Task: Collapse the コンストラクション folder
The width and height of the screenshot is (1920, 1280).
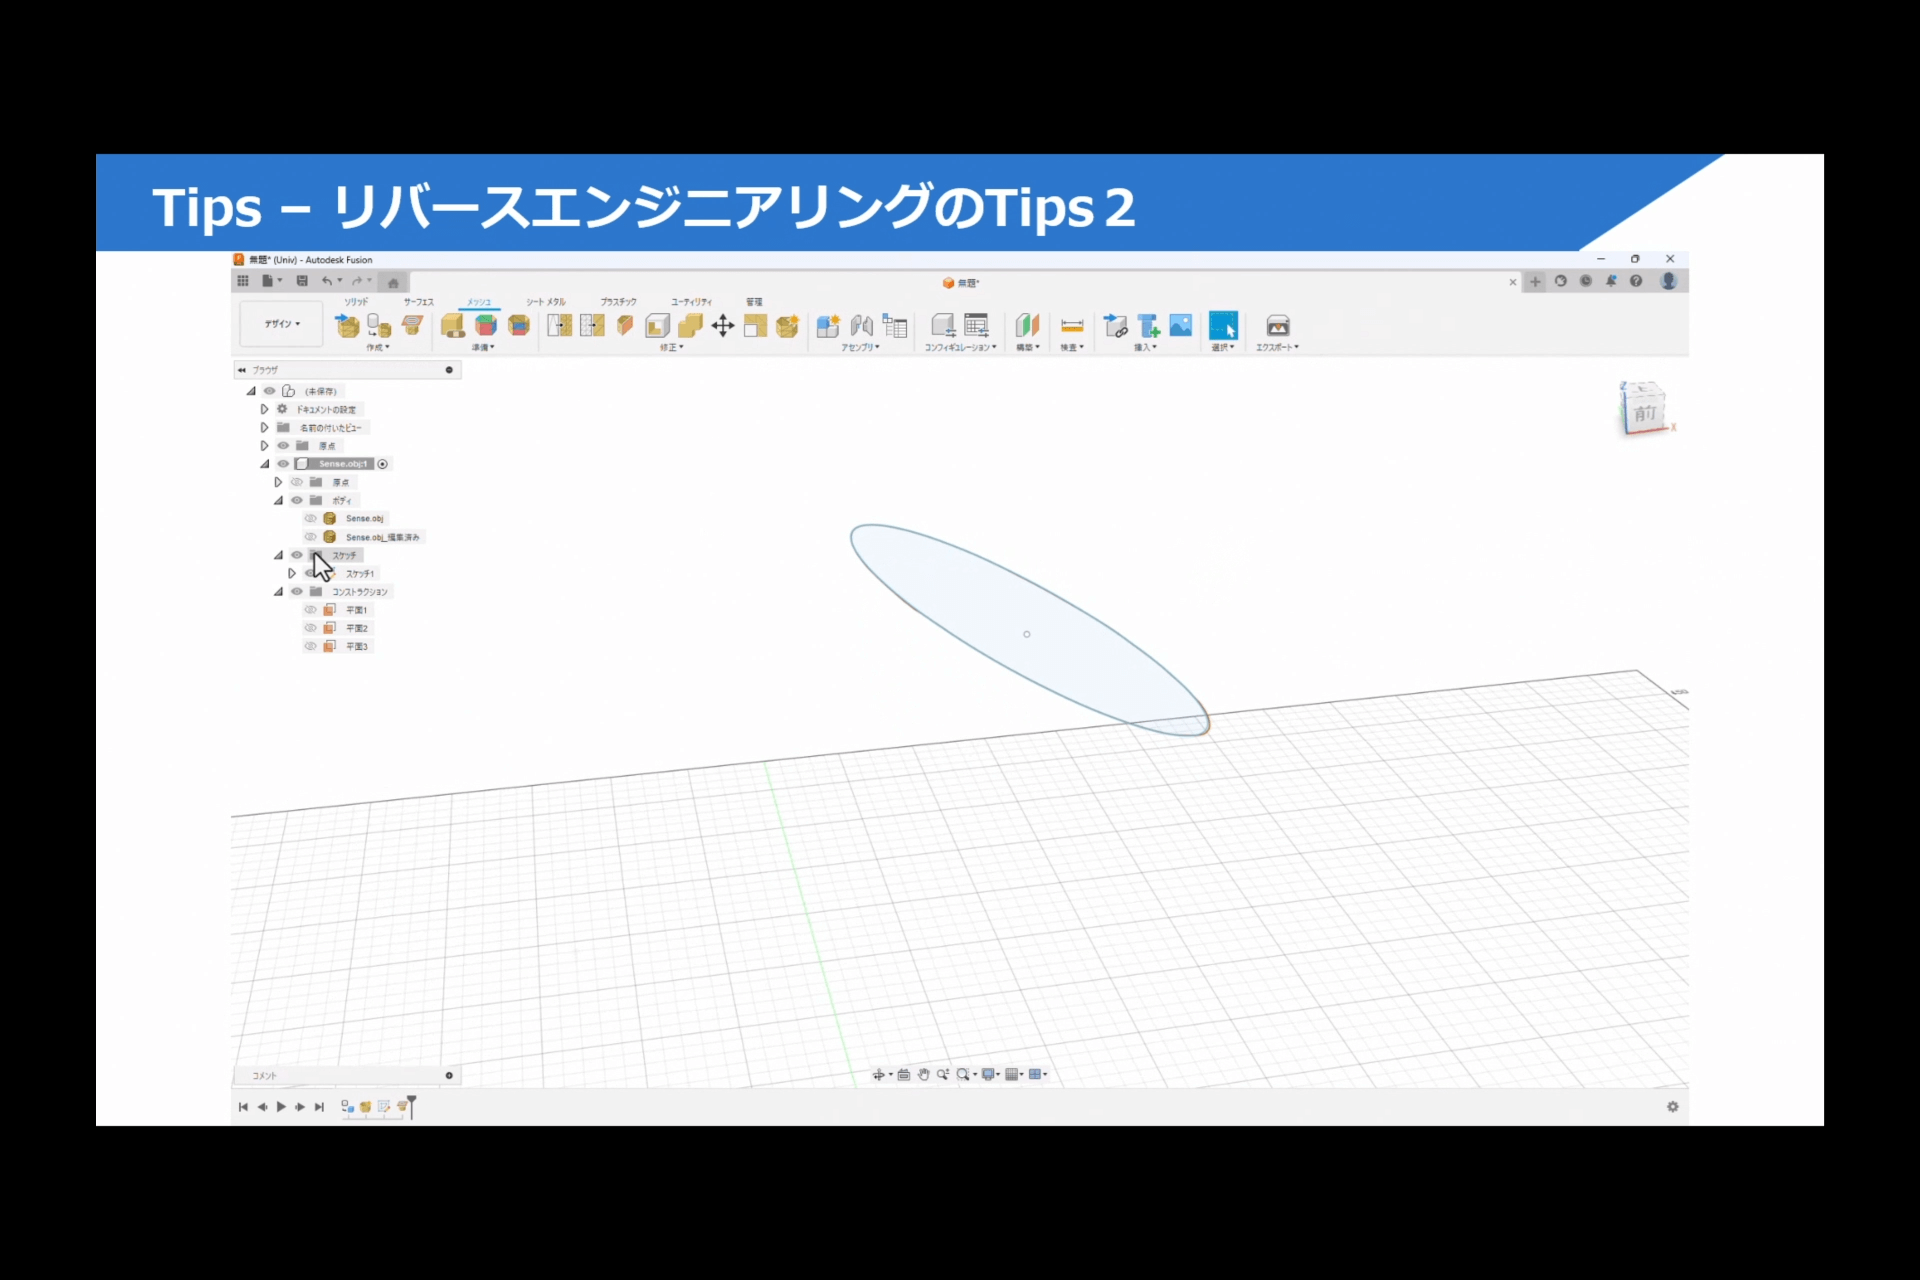Action: tap(279, 591)
